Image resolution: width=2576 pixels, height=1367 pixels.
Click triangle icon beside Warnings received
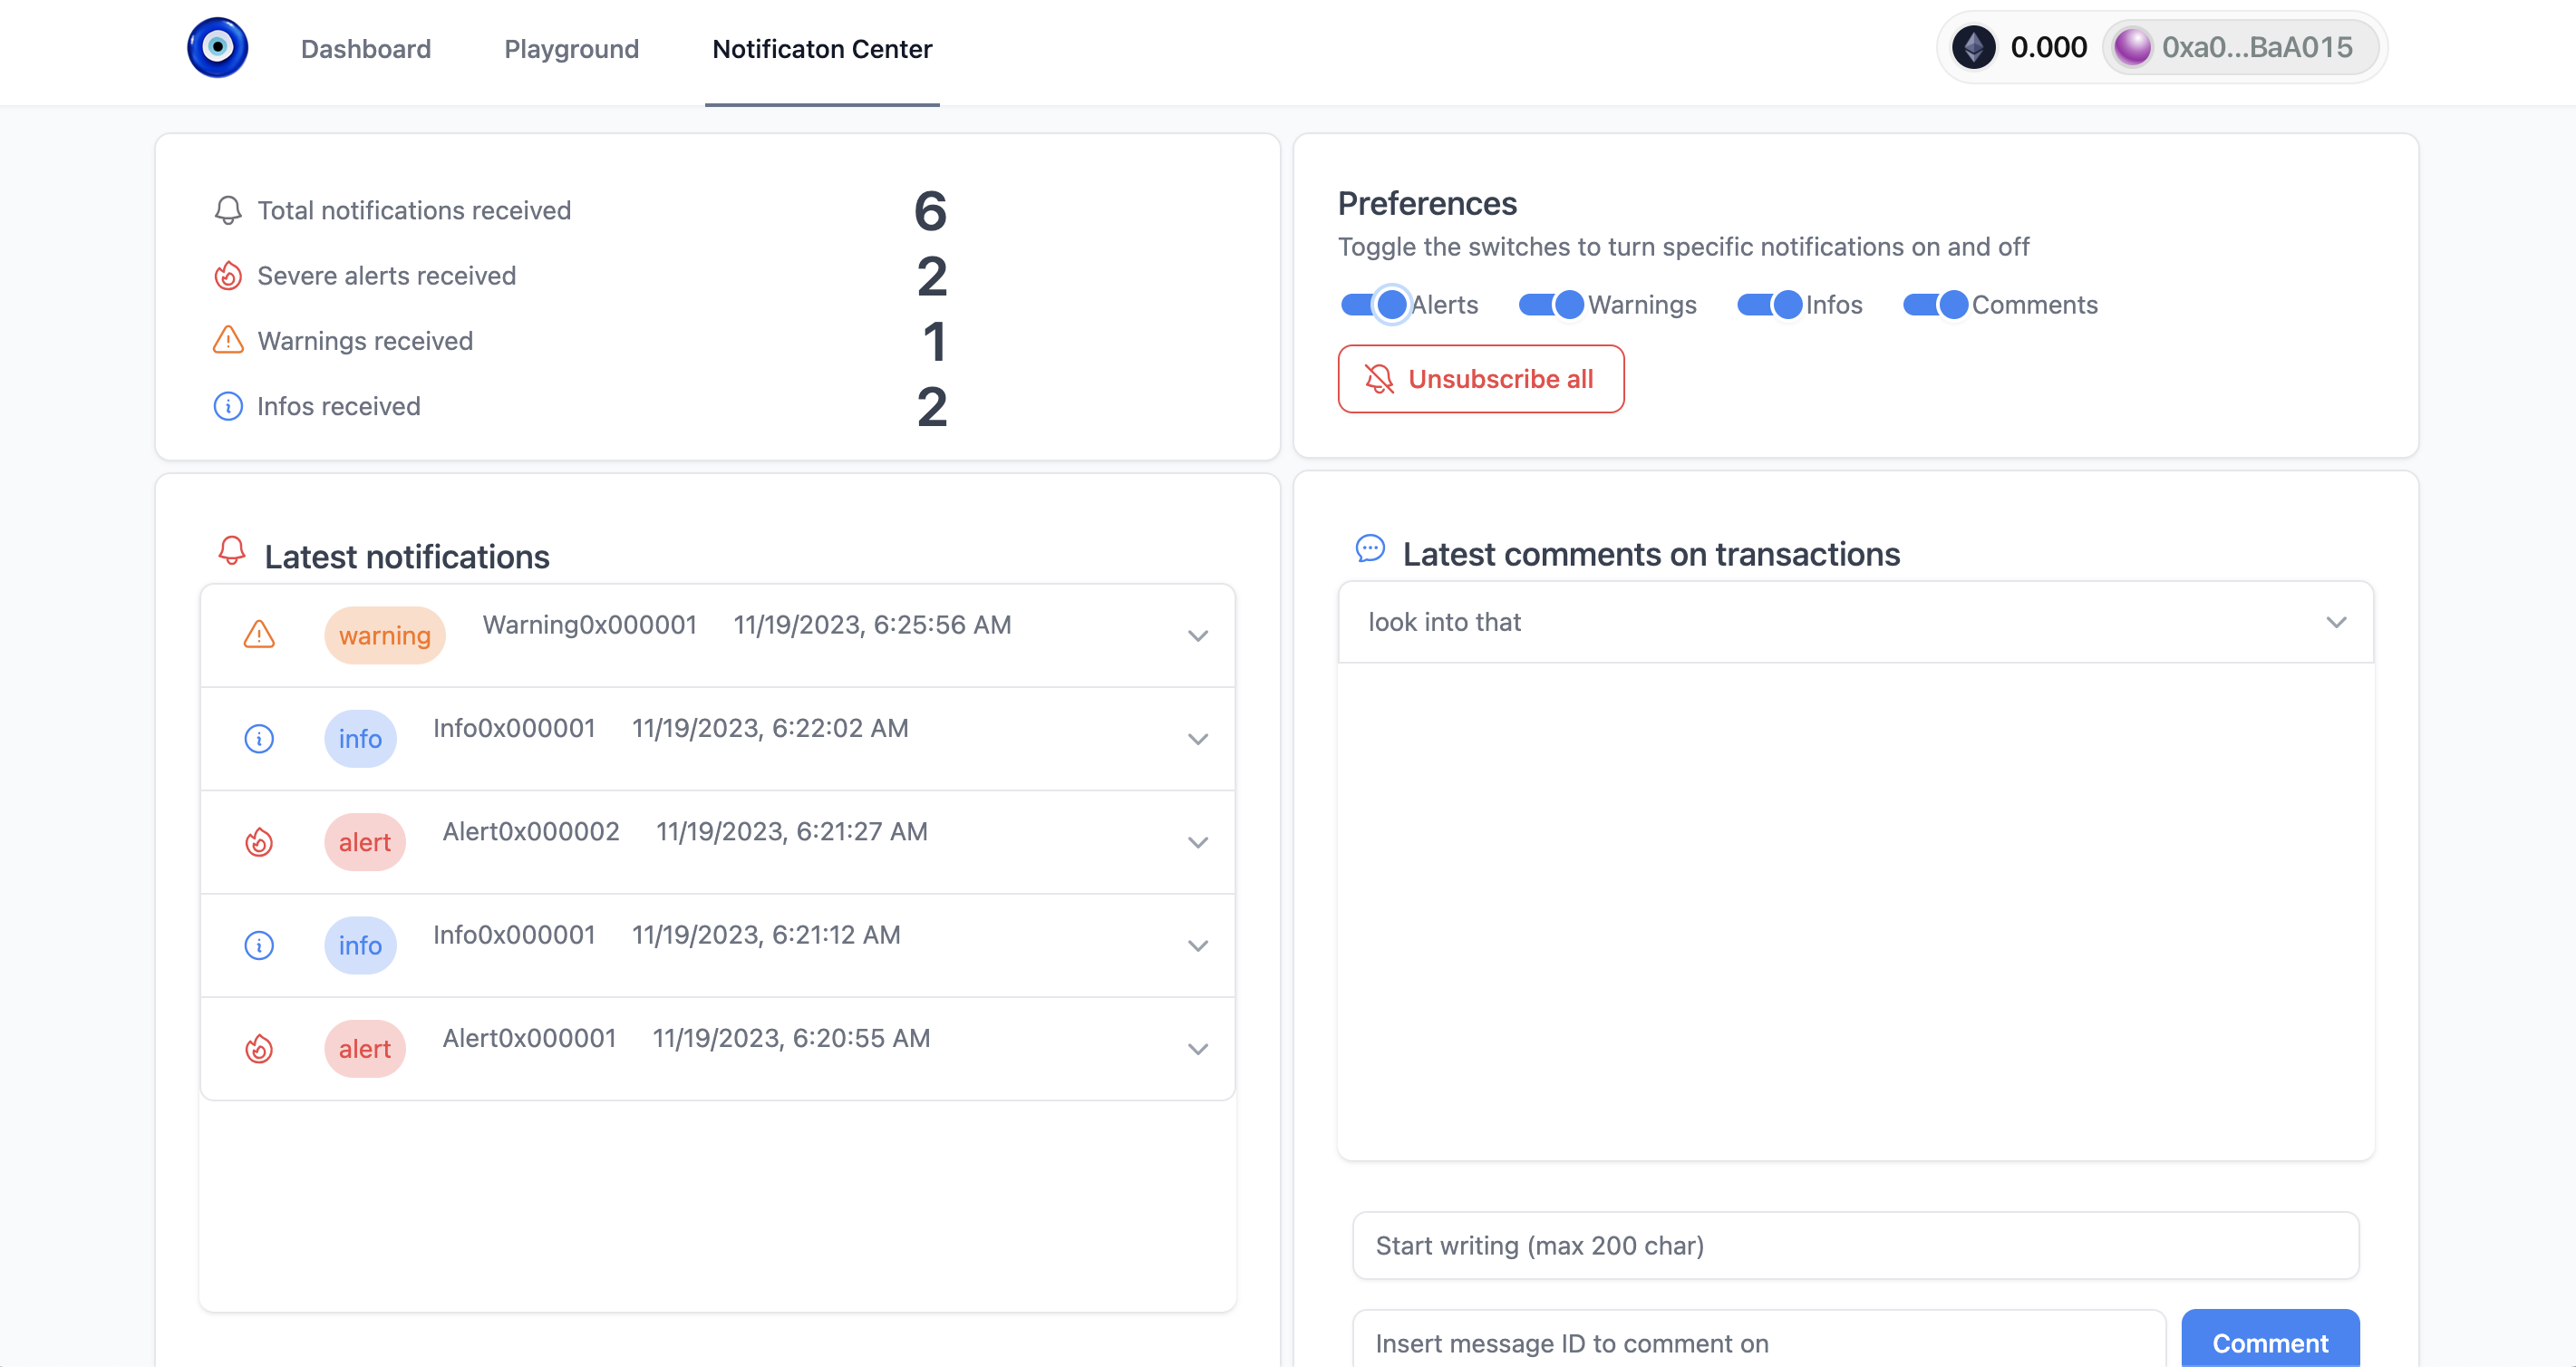[x=228, y=340]
